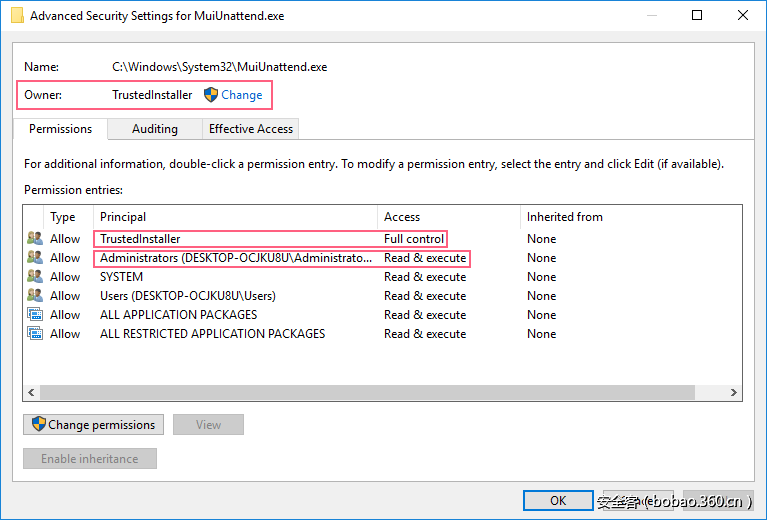Click the SYSTEM entry user icon
Image resolution: width=767 pixels, height=520 pixels.
(35, 277)
